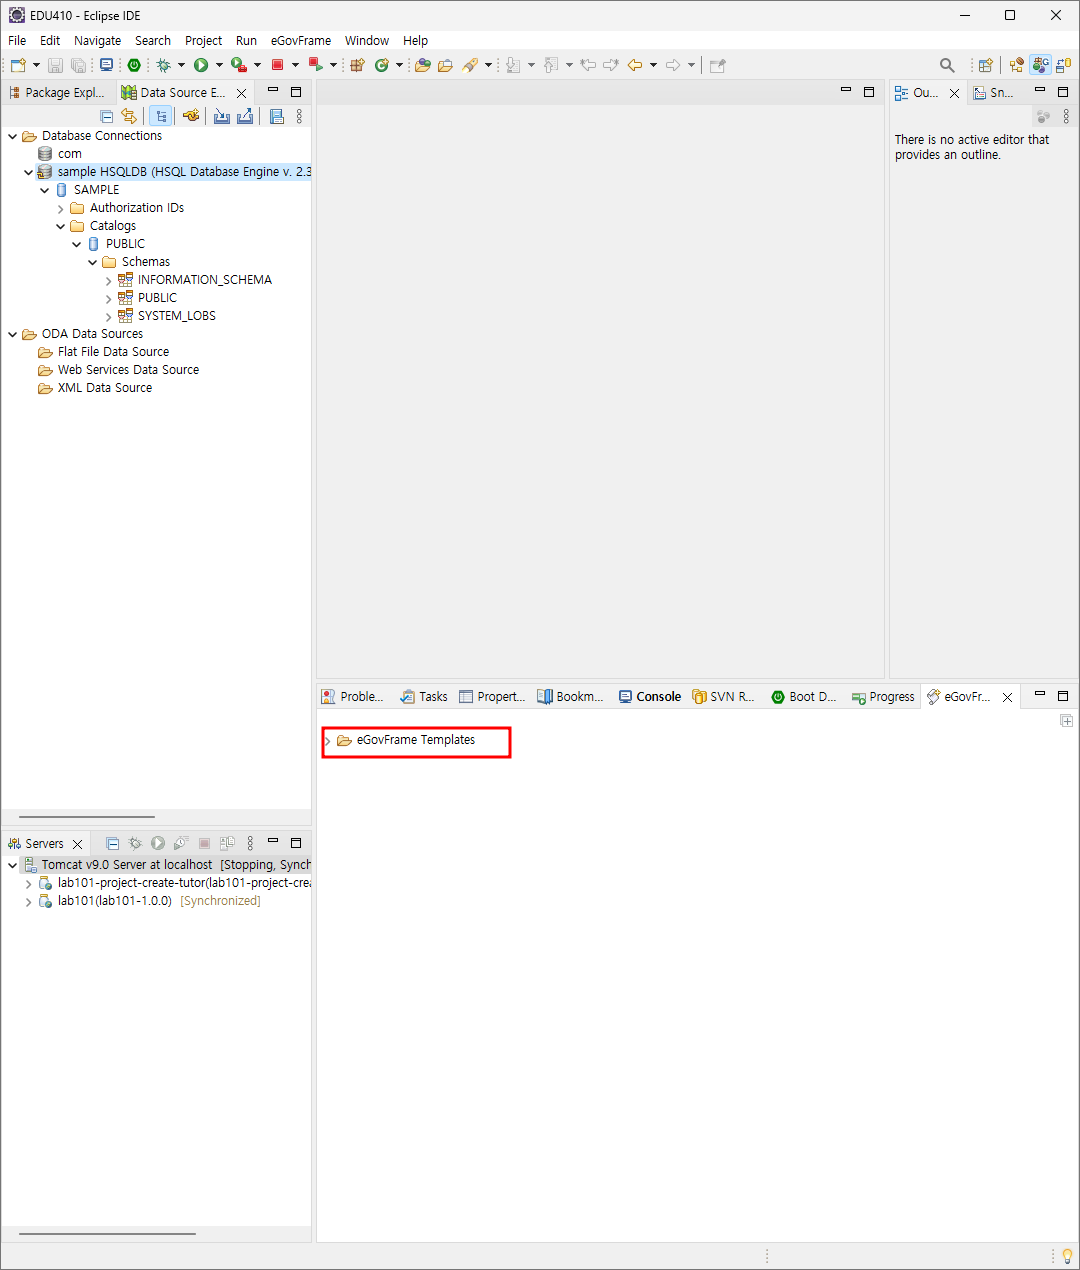Switch to the eGovFrame perspective icon
This screenshot has height=1270, width=1080.
1041,65
